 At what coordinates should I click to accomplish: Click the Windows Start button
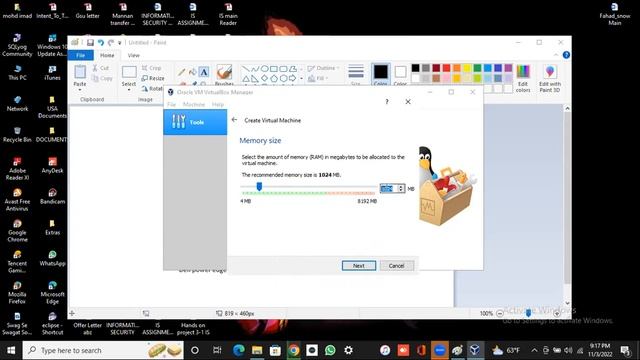pyautogui.click(x=11, y=350)
